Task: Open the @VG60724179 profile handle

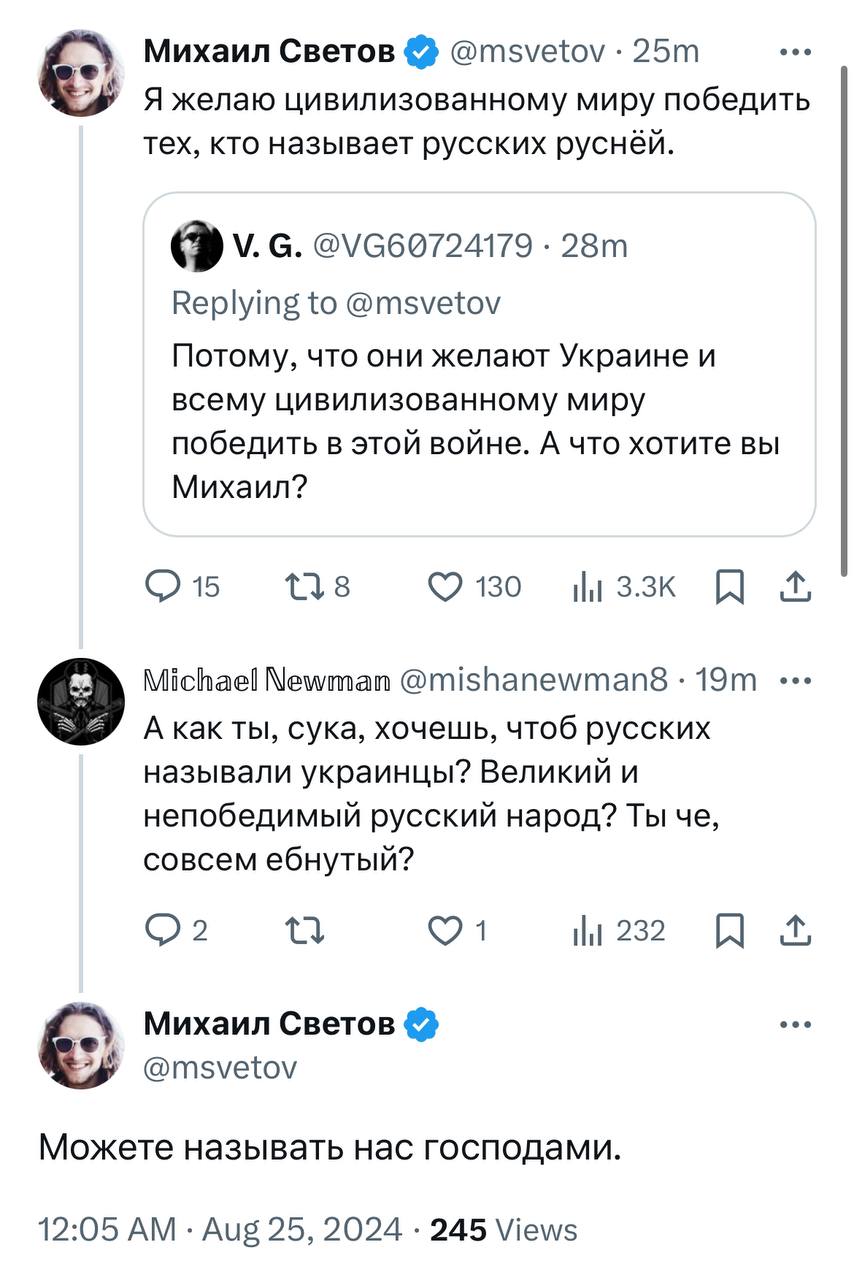Action: [424, 246]
